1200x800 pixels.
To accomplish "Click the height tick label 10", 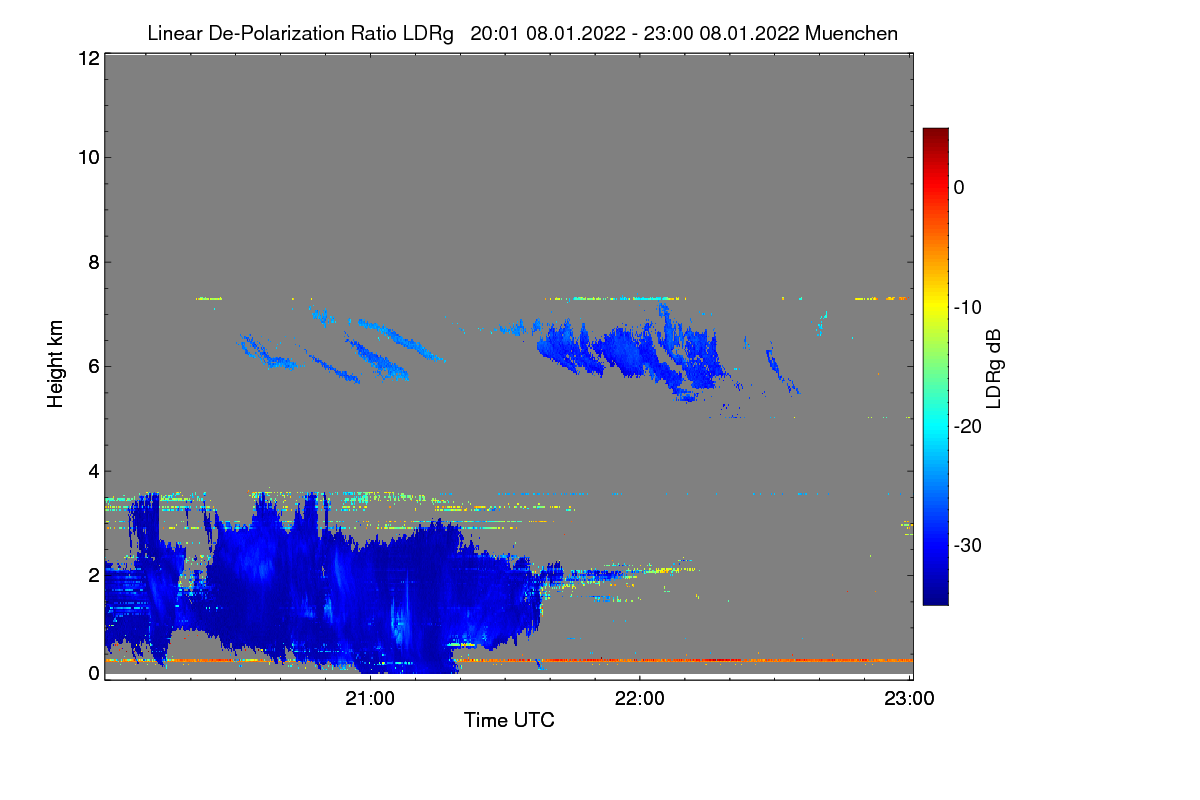I will (87, 157).
